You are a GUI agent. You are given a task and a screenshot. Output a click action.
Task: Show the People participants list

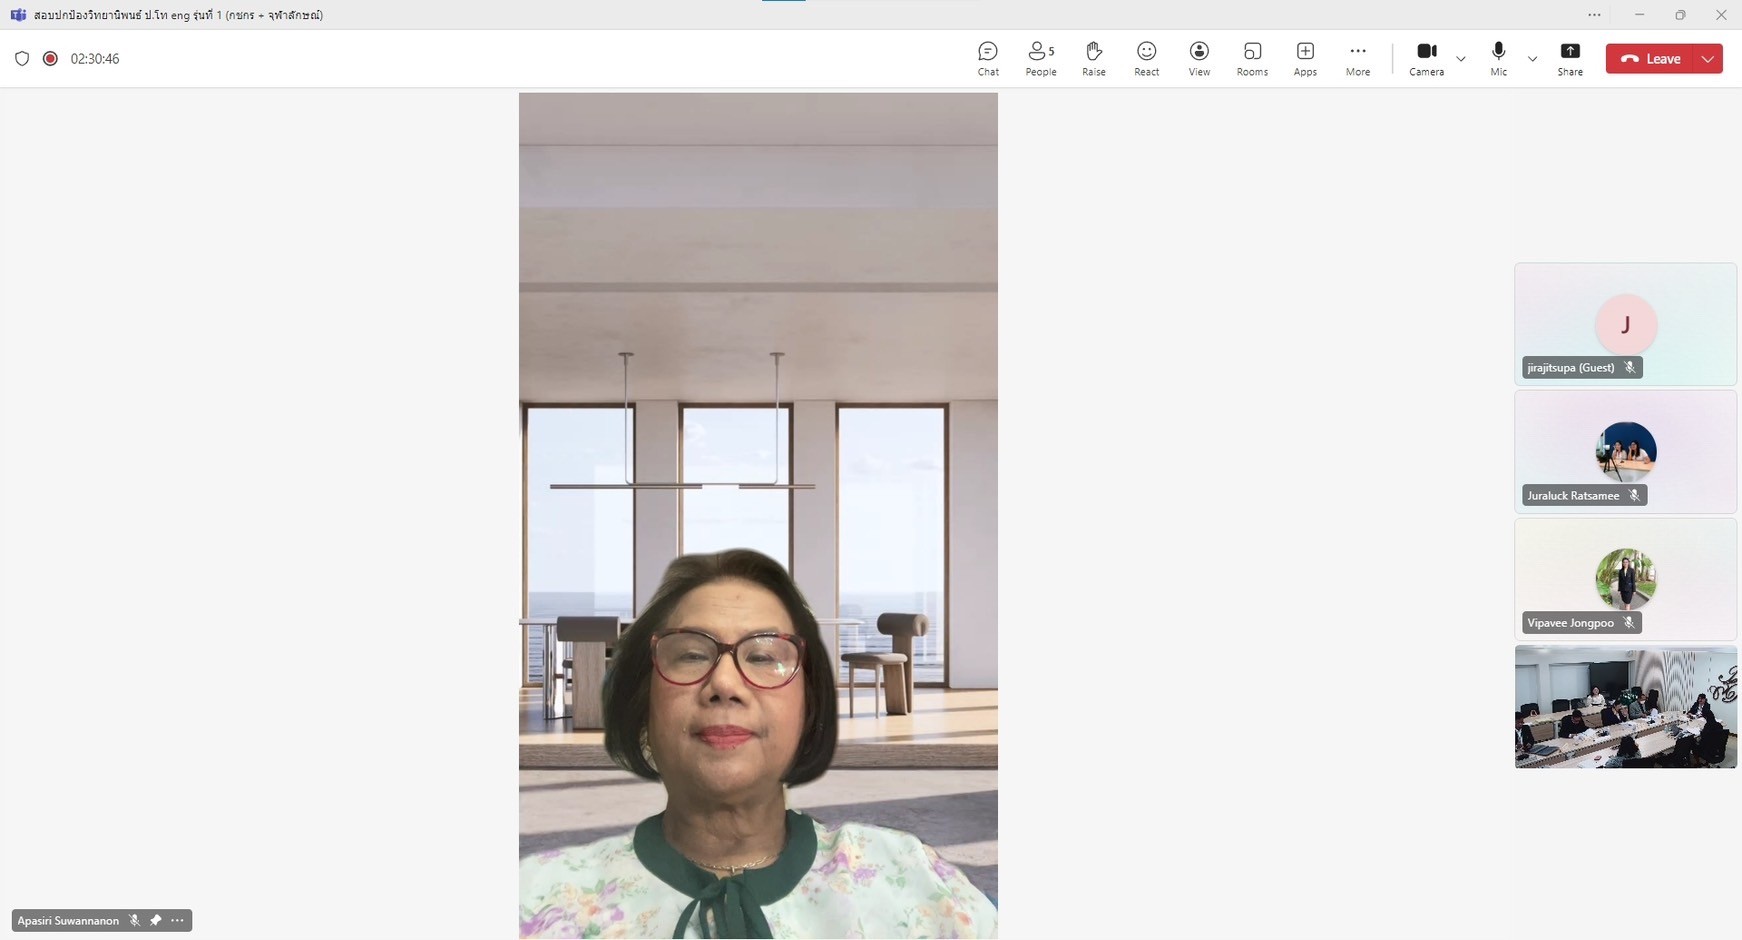point(1041,59)
